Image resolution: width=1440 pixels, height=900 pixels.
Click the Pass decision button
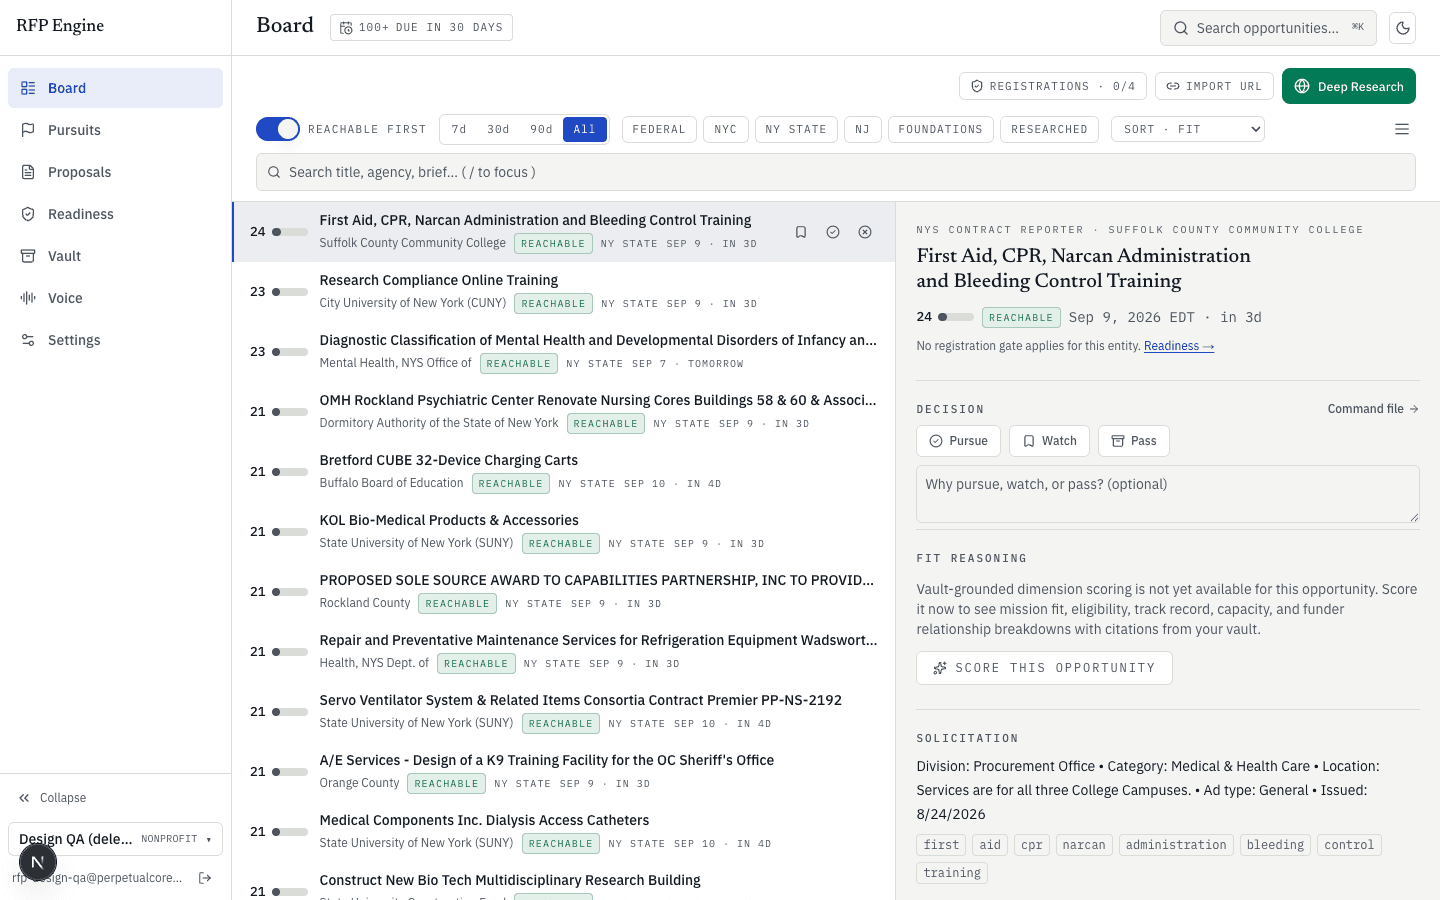tap(1134, 441)
